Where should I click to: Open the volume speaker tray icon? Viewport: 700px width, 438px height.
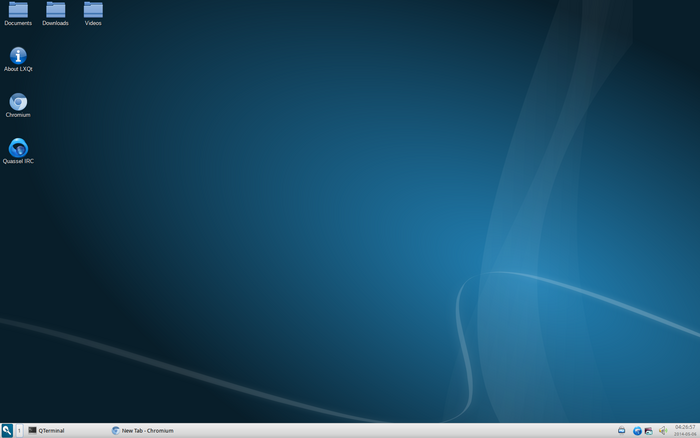pyautogui.click(x=663, y=430)
